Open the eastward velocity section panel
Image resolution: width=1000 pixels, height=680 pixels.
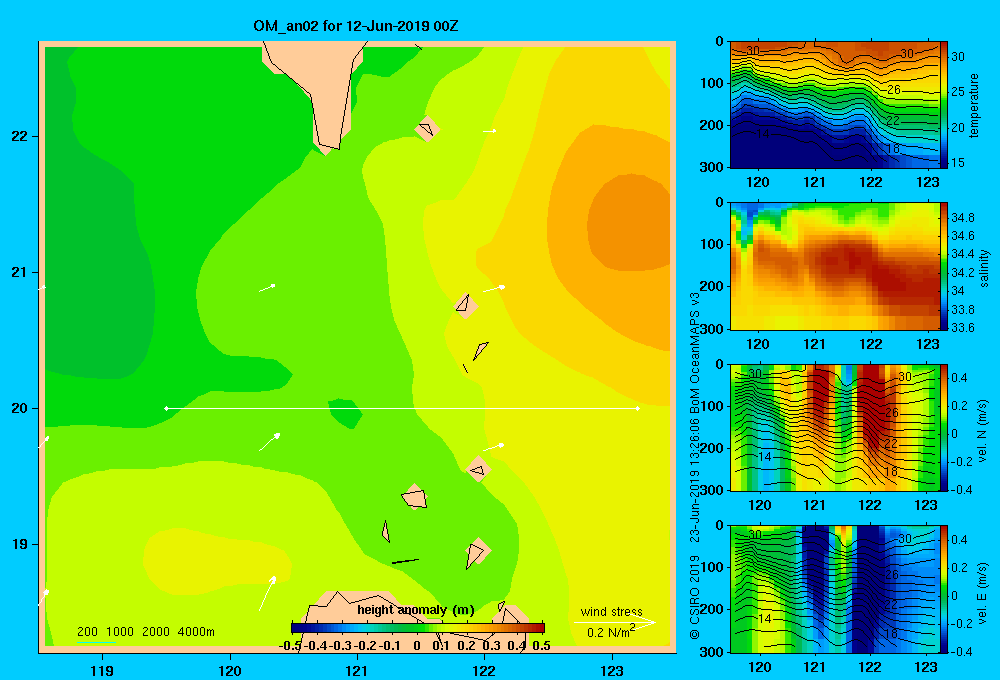coord(834,589)
